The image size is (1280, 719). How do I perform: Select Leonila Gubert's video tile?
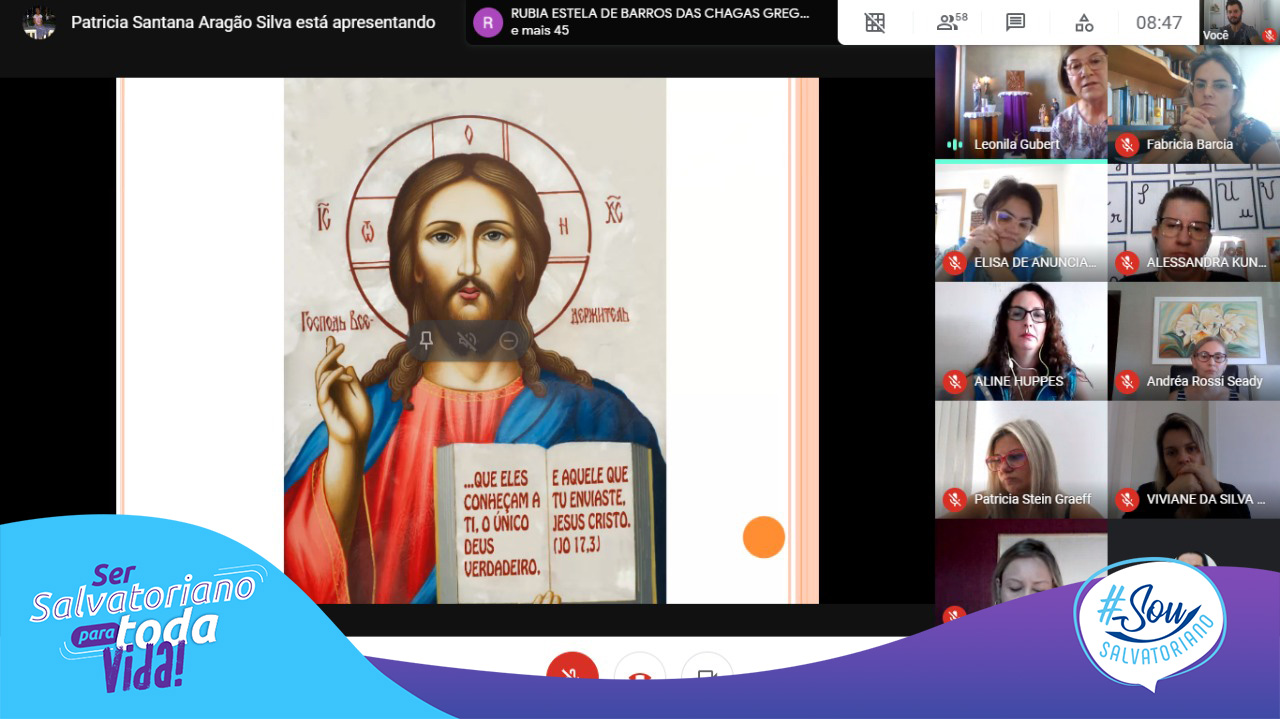tap(1021, 103)
